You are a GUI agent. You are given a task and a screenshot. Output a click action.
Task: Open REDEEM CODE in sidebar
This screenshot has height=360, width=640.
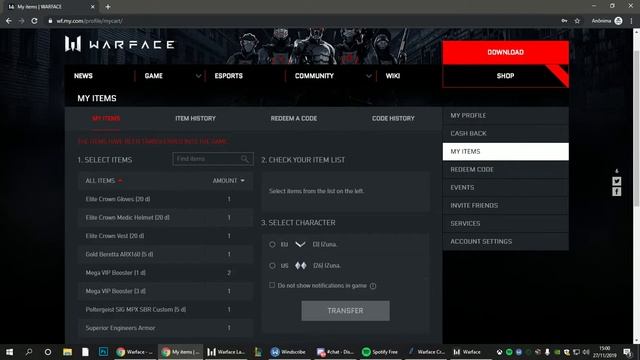505,169
